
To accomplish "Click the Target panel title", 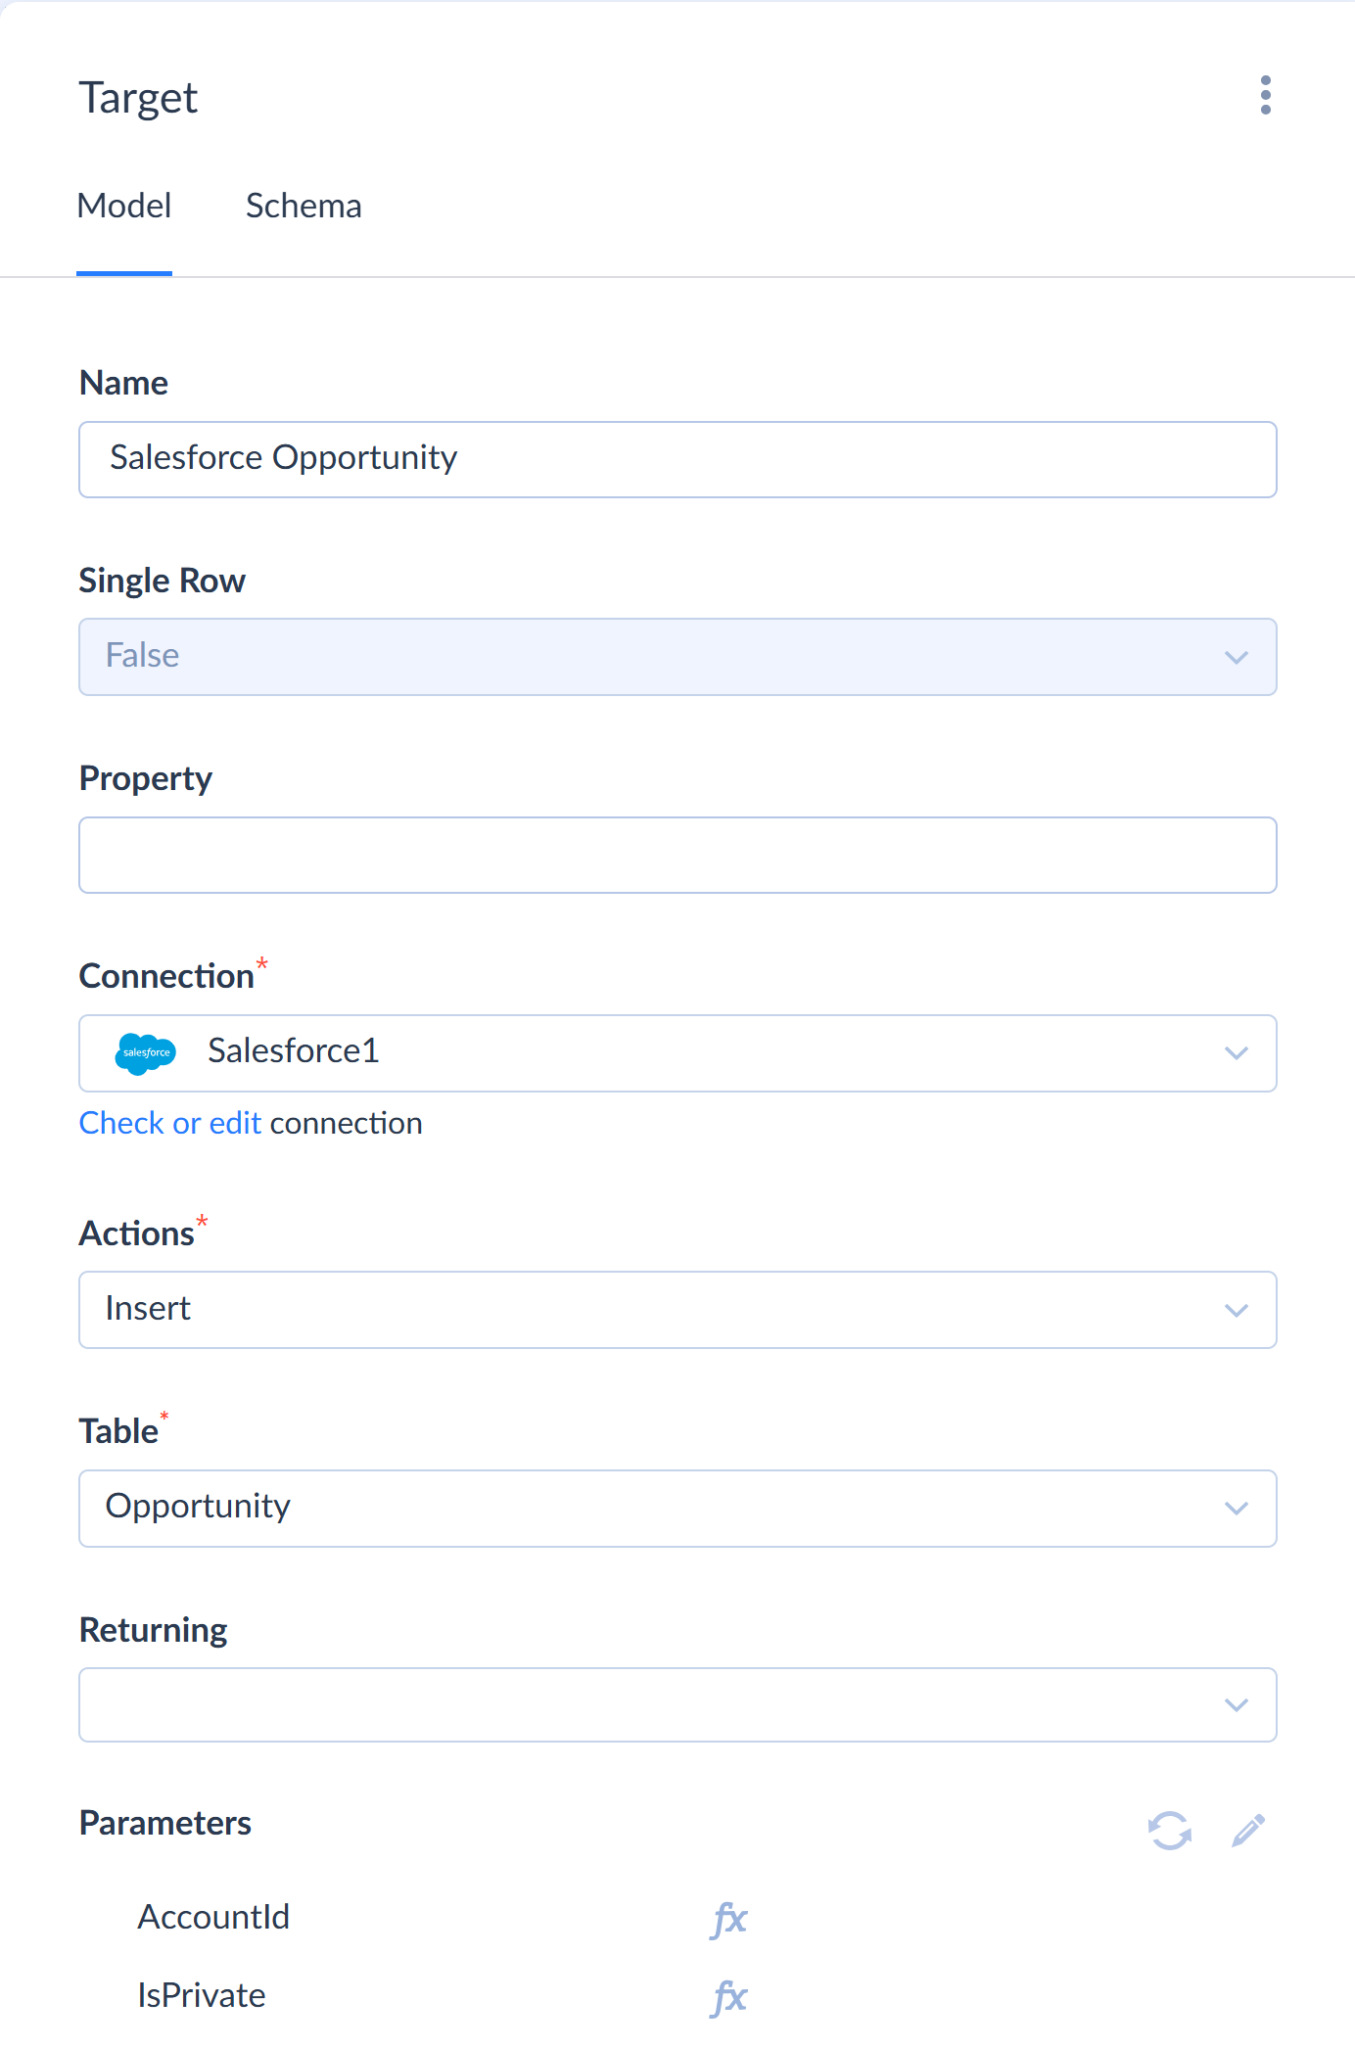I will (x=138, y=98).
